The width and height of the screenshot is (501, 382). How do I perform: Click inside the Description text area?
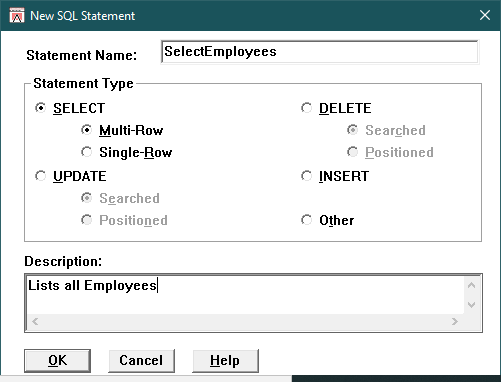245,295
